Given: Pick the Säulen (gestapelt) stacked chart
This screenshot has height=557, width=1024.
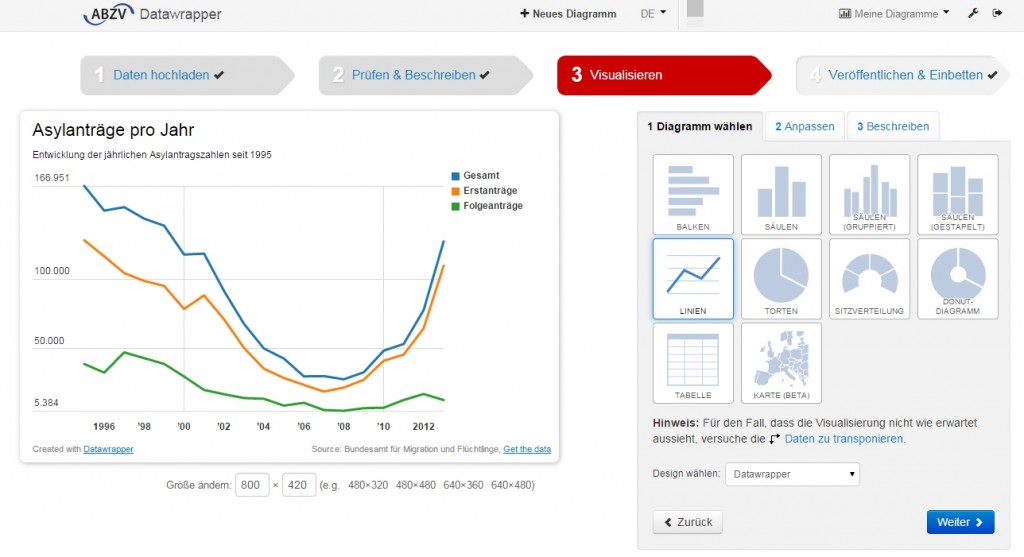Looking at the screenshot, I should 957,195.
